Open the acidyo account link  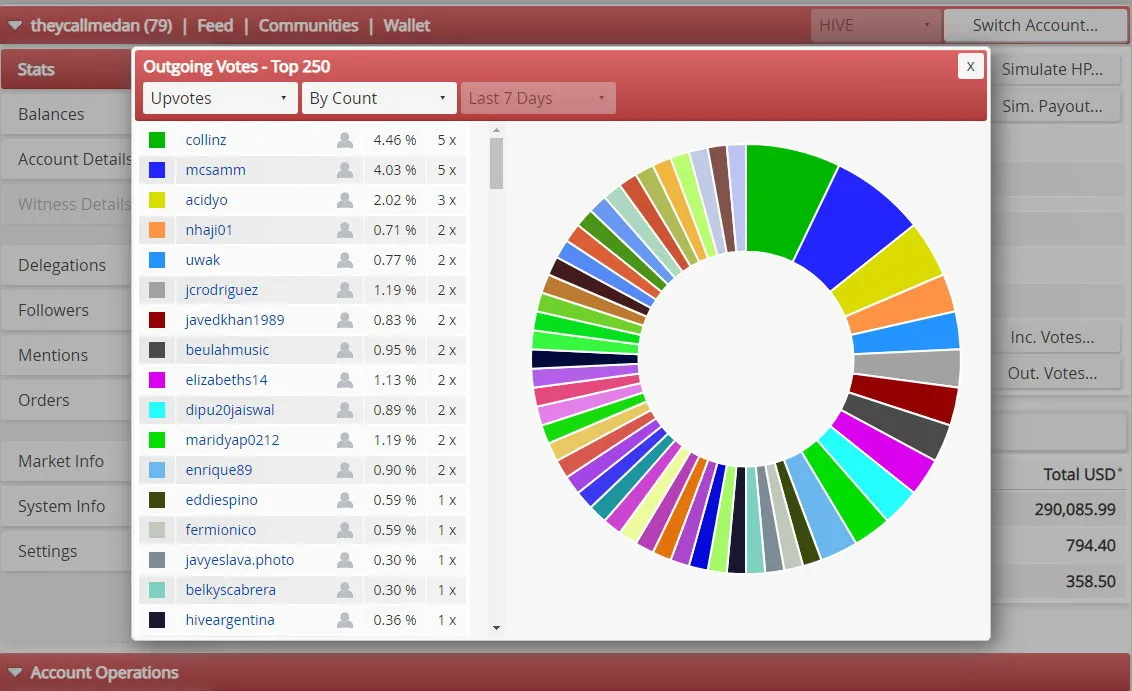coord(206,200)
